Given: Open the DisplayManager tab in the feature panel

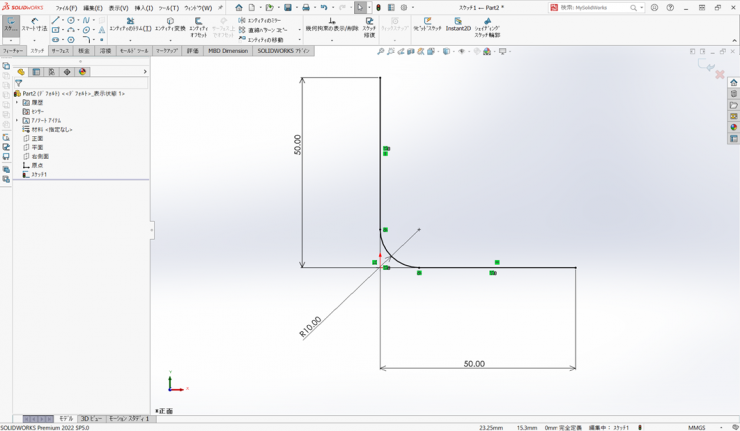Looking at the screenshot, I should pyautogui.click(x=83, y=72).
